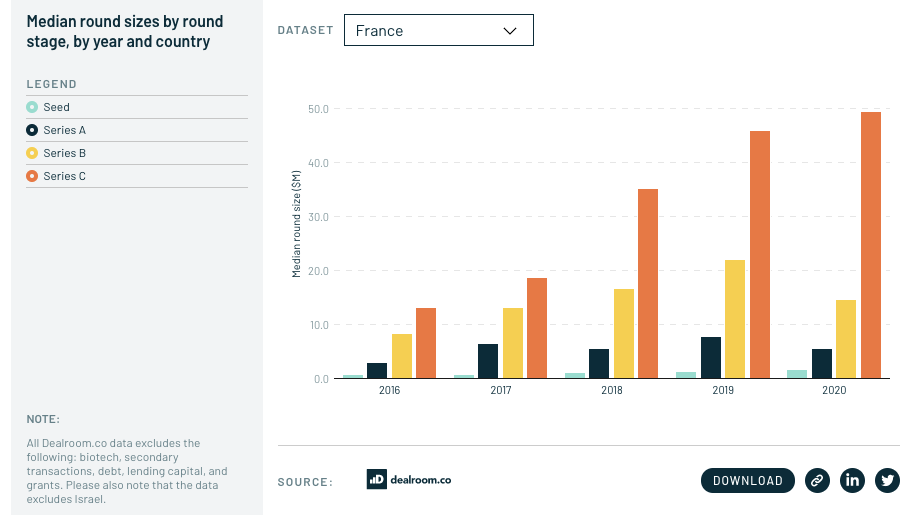Click the Series A legend circle icon
The height and width of the screenshot is (515, 909).
[x=32, y=130]
